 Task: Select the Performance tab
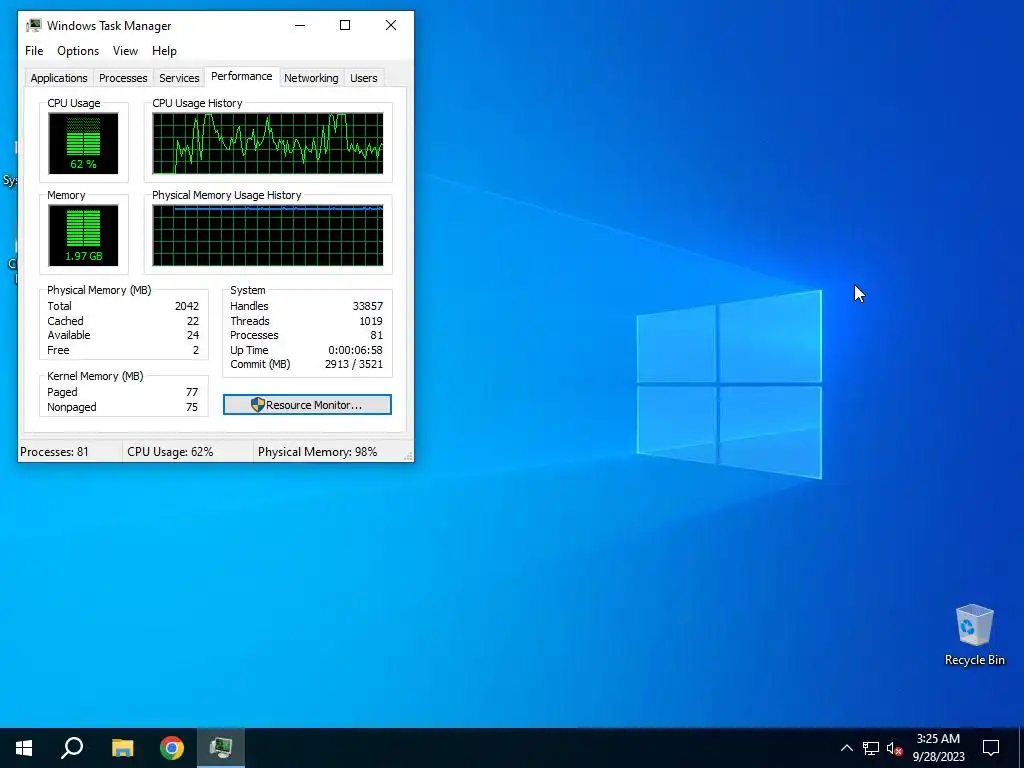pyautogui.click(x=242, y=76)
